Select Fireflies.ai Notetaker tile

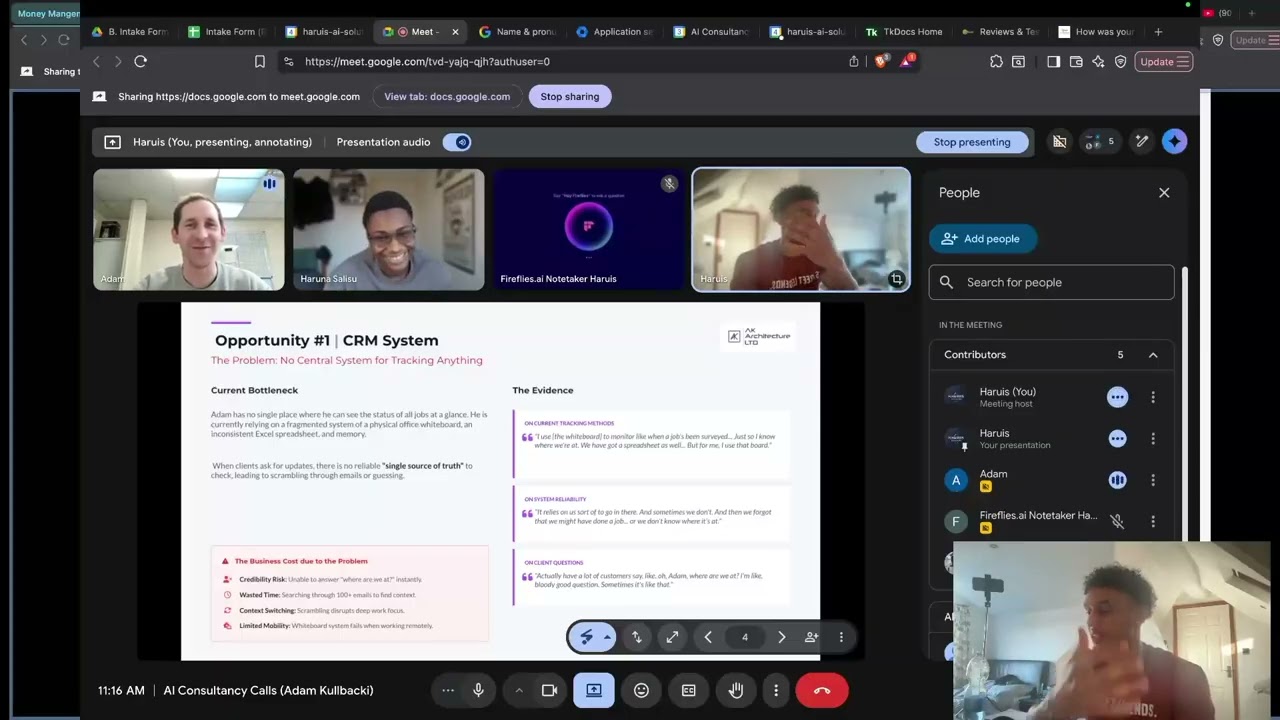click(588, 230)
